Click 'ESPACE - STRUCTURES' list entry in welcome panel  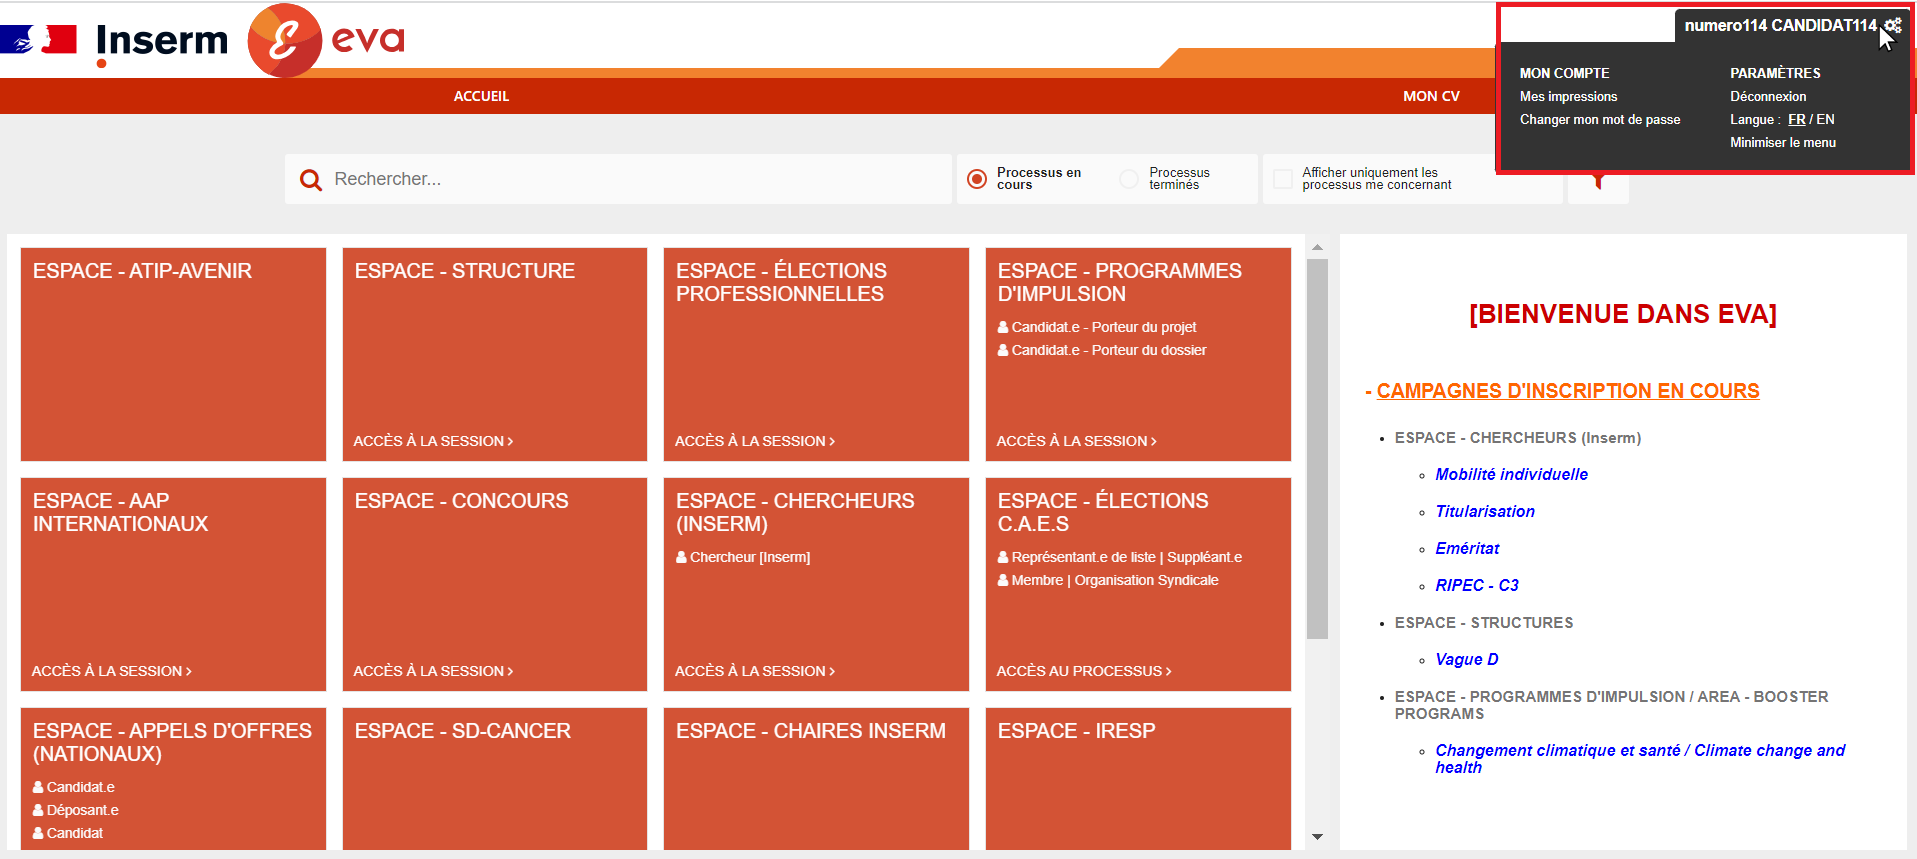point(1484,622)
